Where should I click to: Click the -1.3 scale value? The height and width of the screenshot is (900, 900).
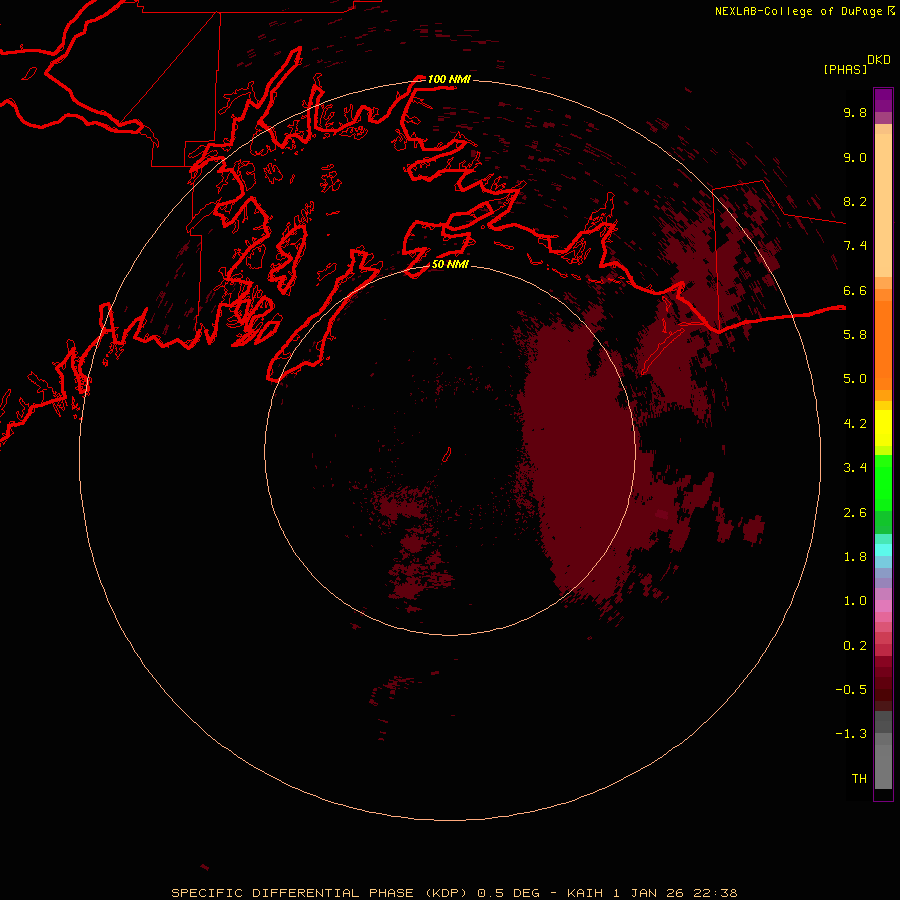[851, 734]
